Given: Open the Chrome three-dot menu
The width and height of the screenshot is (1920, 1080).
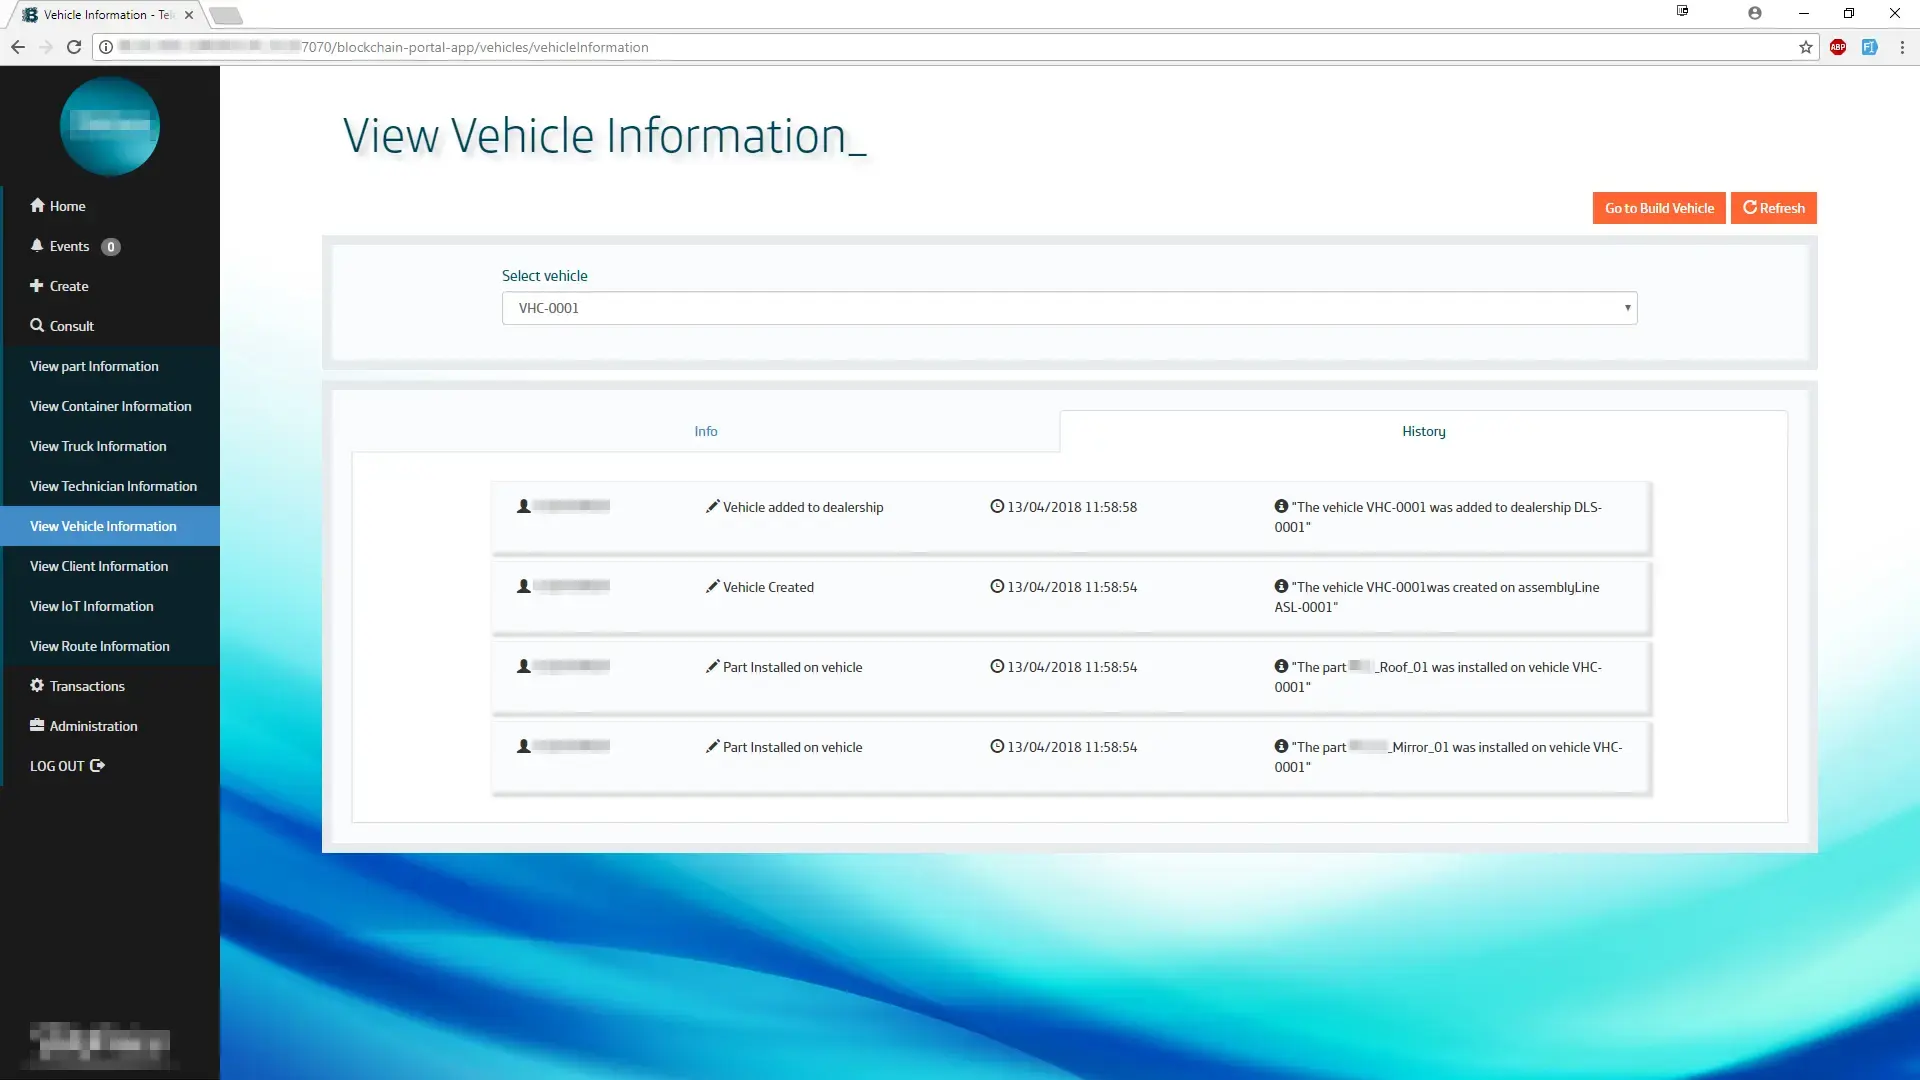Looking at the screenshot, I should 1901,47.
